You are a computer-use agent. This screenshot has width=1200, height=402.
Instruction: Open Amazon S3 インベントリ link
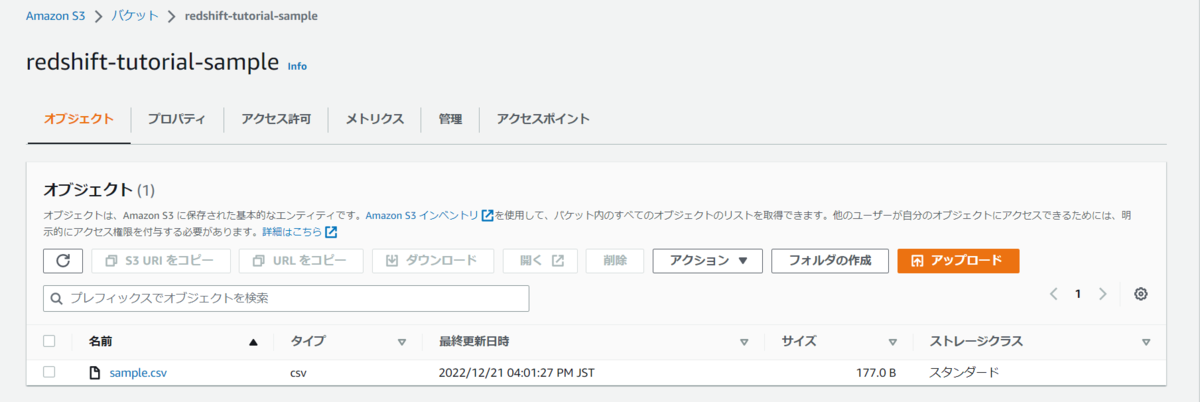pyautogui.click(x=422, y=215)
